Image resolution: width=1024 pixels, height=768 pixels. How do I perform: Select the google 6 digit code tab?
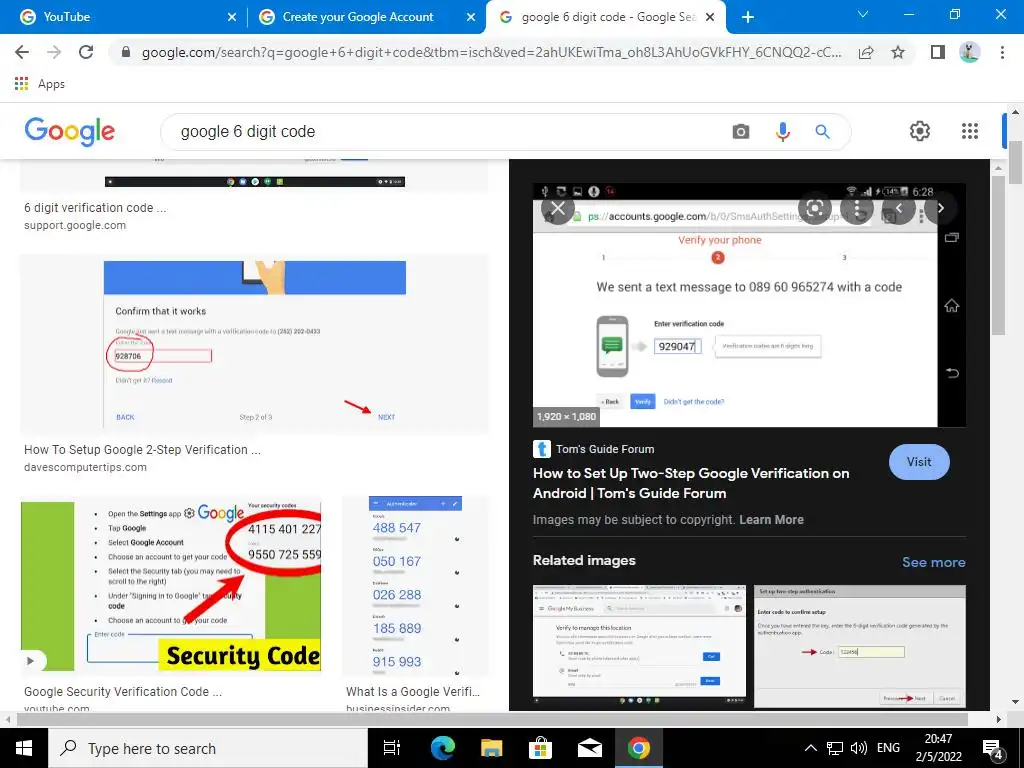click(606, 17)
